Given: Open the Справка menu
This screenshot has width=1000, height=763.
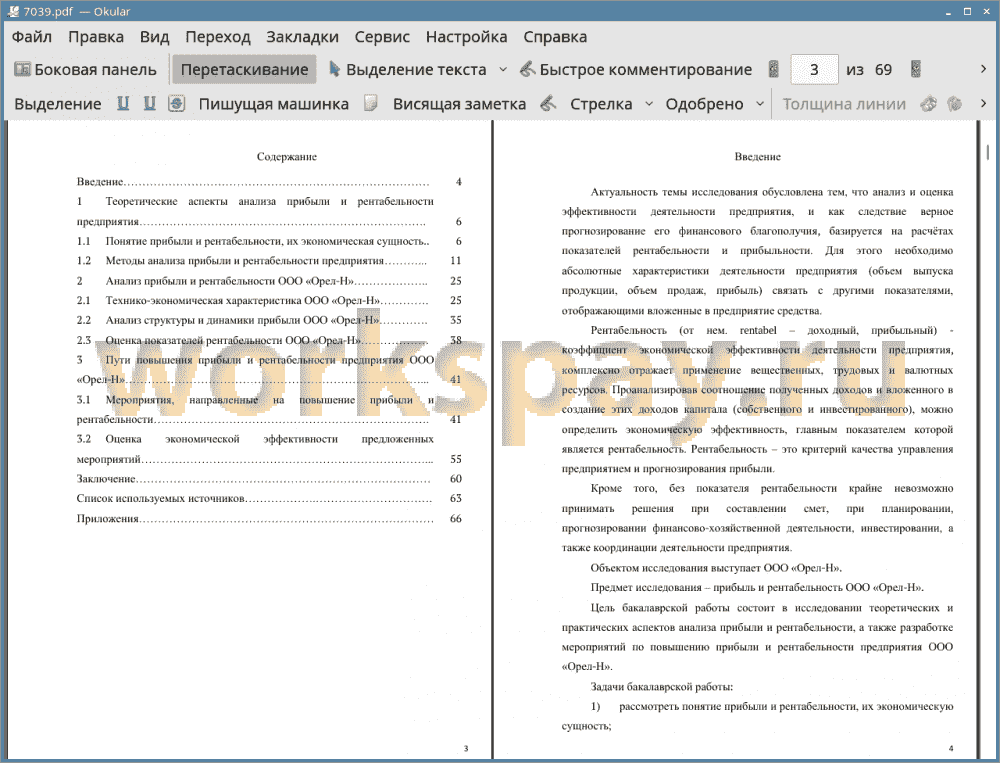Looking at the screenshot, I should (555, 37).
